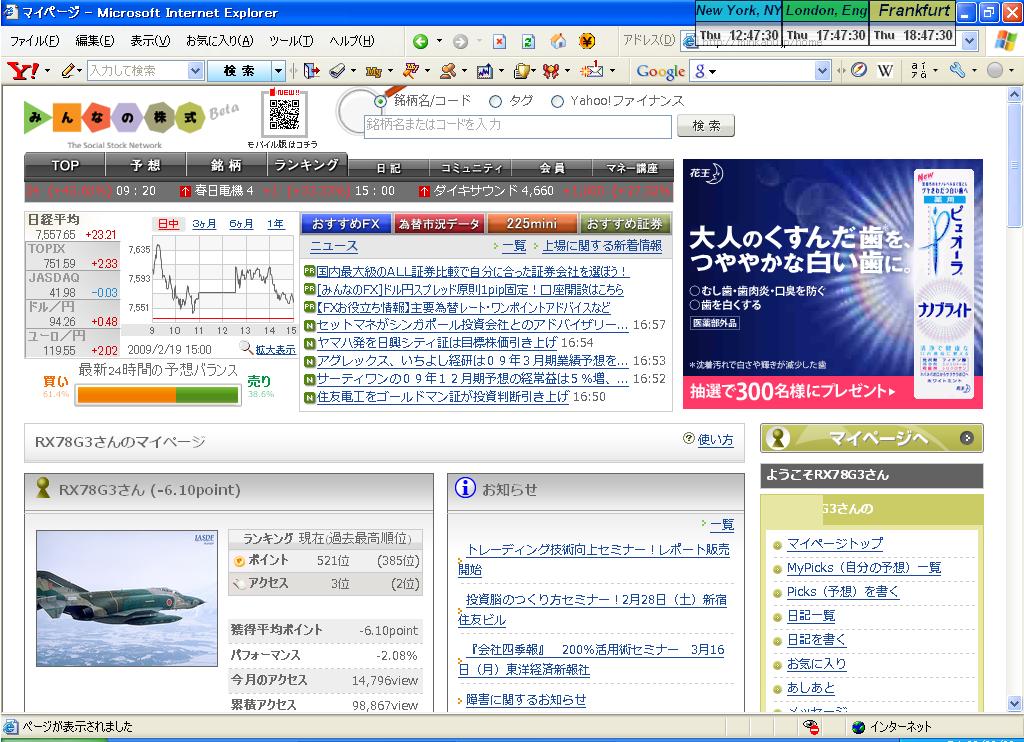The image size is (1024, 742).
Task: Open the MyPicks（自分の予想）一覧 link
Action: [x=864, y=568]
